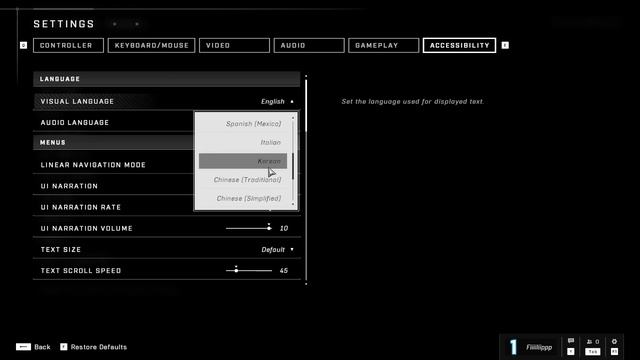Click the language dropdown scrollbar thumb
Screen dimensions: 640x360
(x=293, y=166)
